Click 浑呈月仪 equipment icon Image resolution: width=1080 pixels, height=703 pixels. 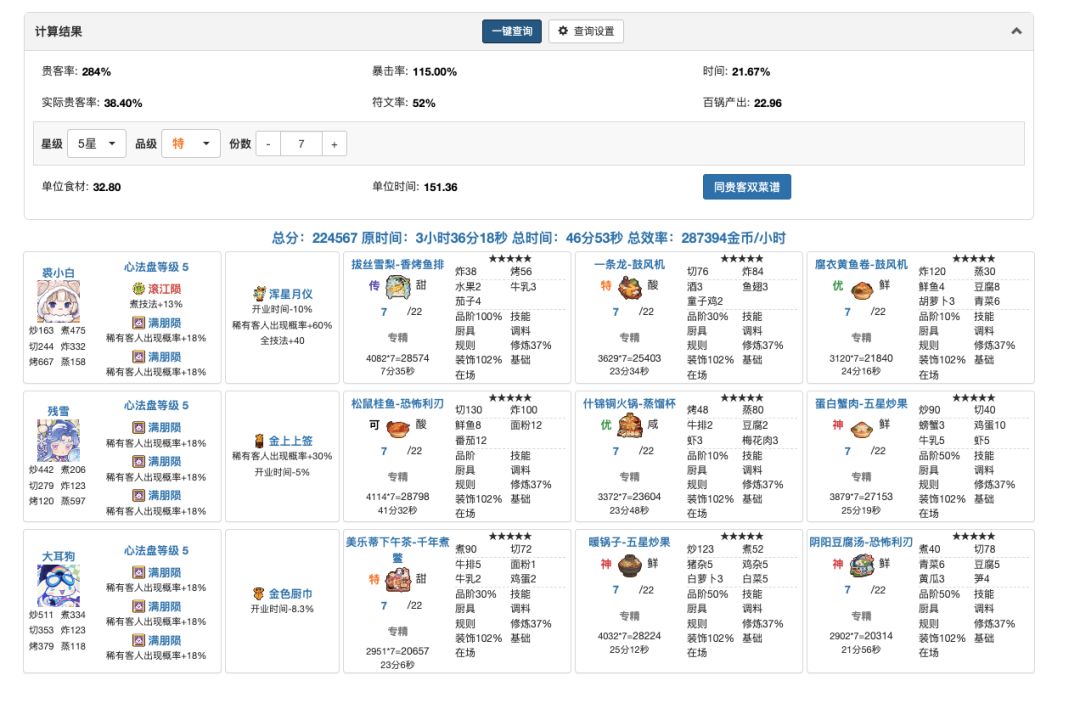pos(259,294)
